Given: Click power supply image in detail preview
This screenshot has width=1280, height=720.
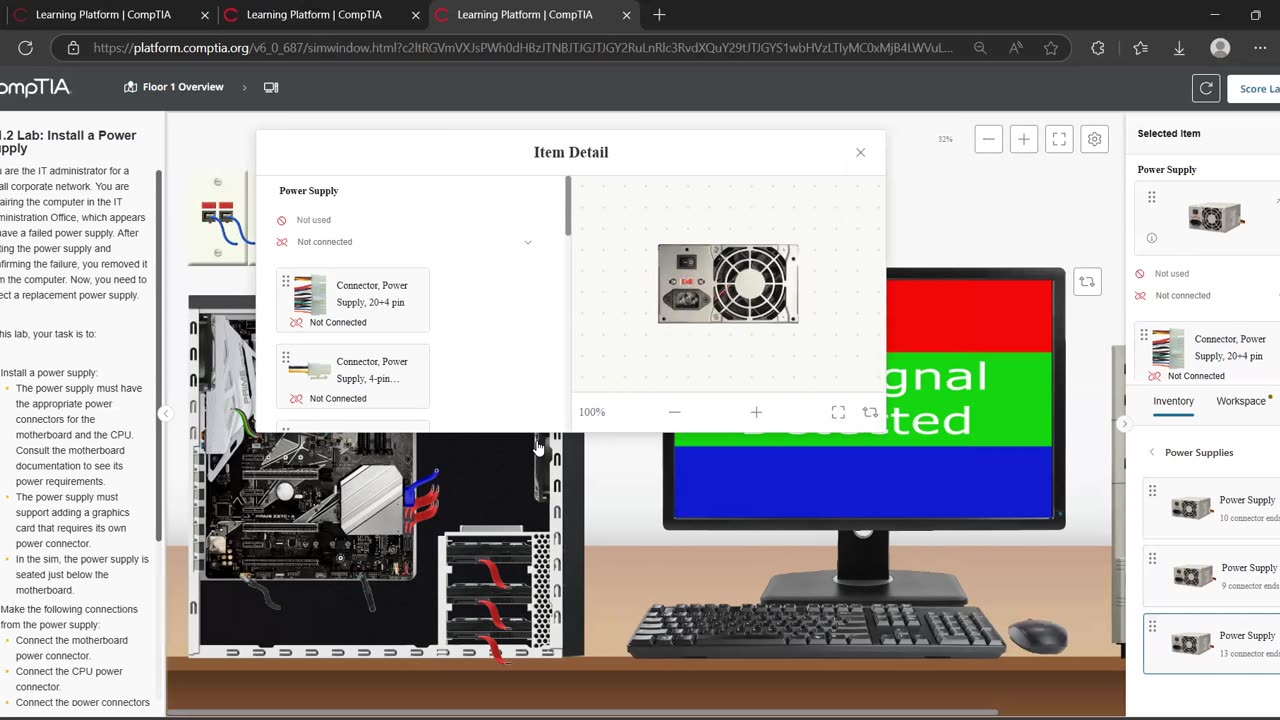Looking at the screenshot, I should (728, 283).
